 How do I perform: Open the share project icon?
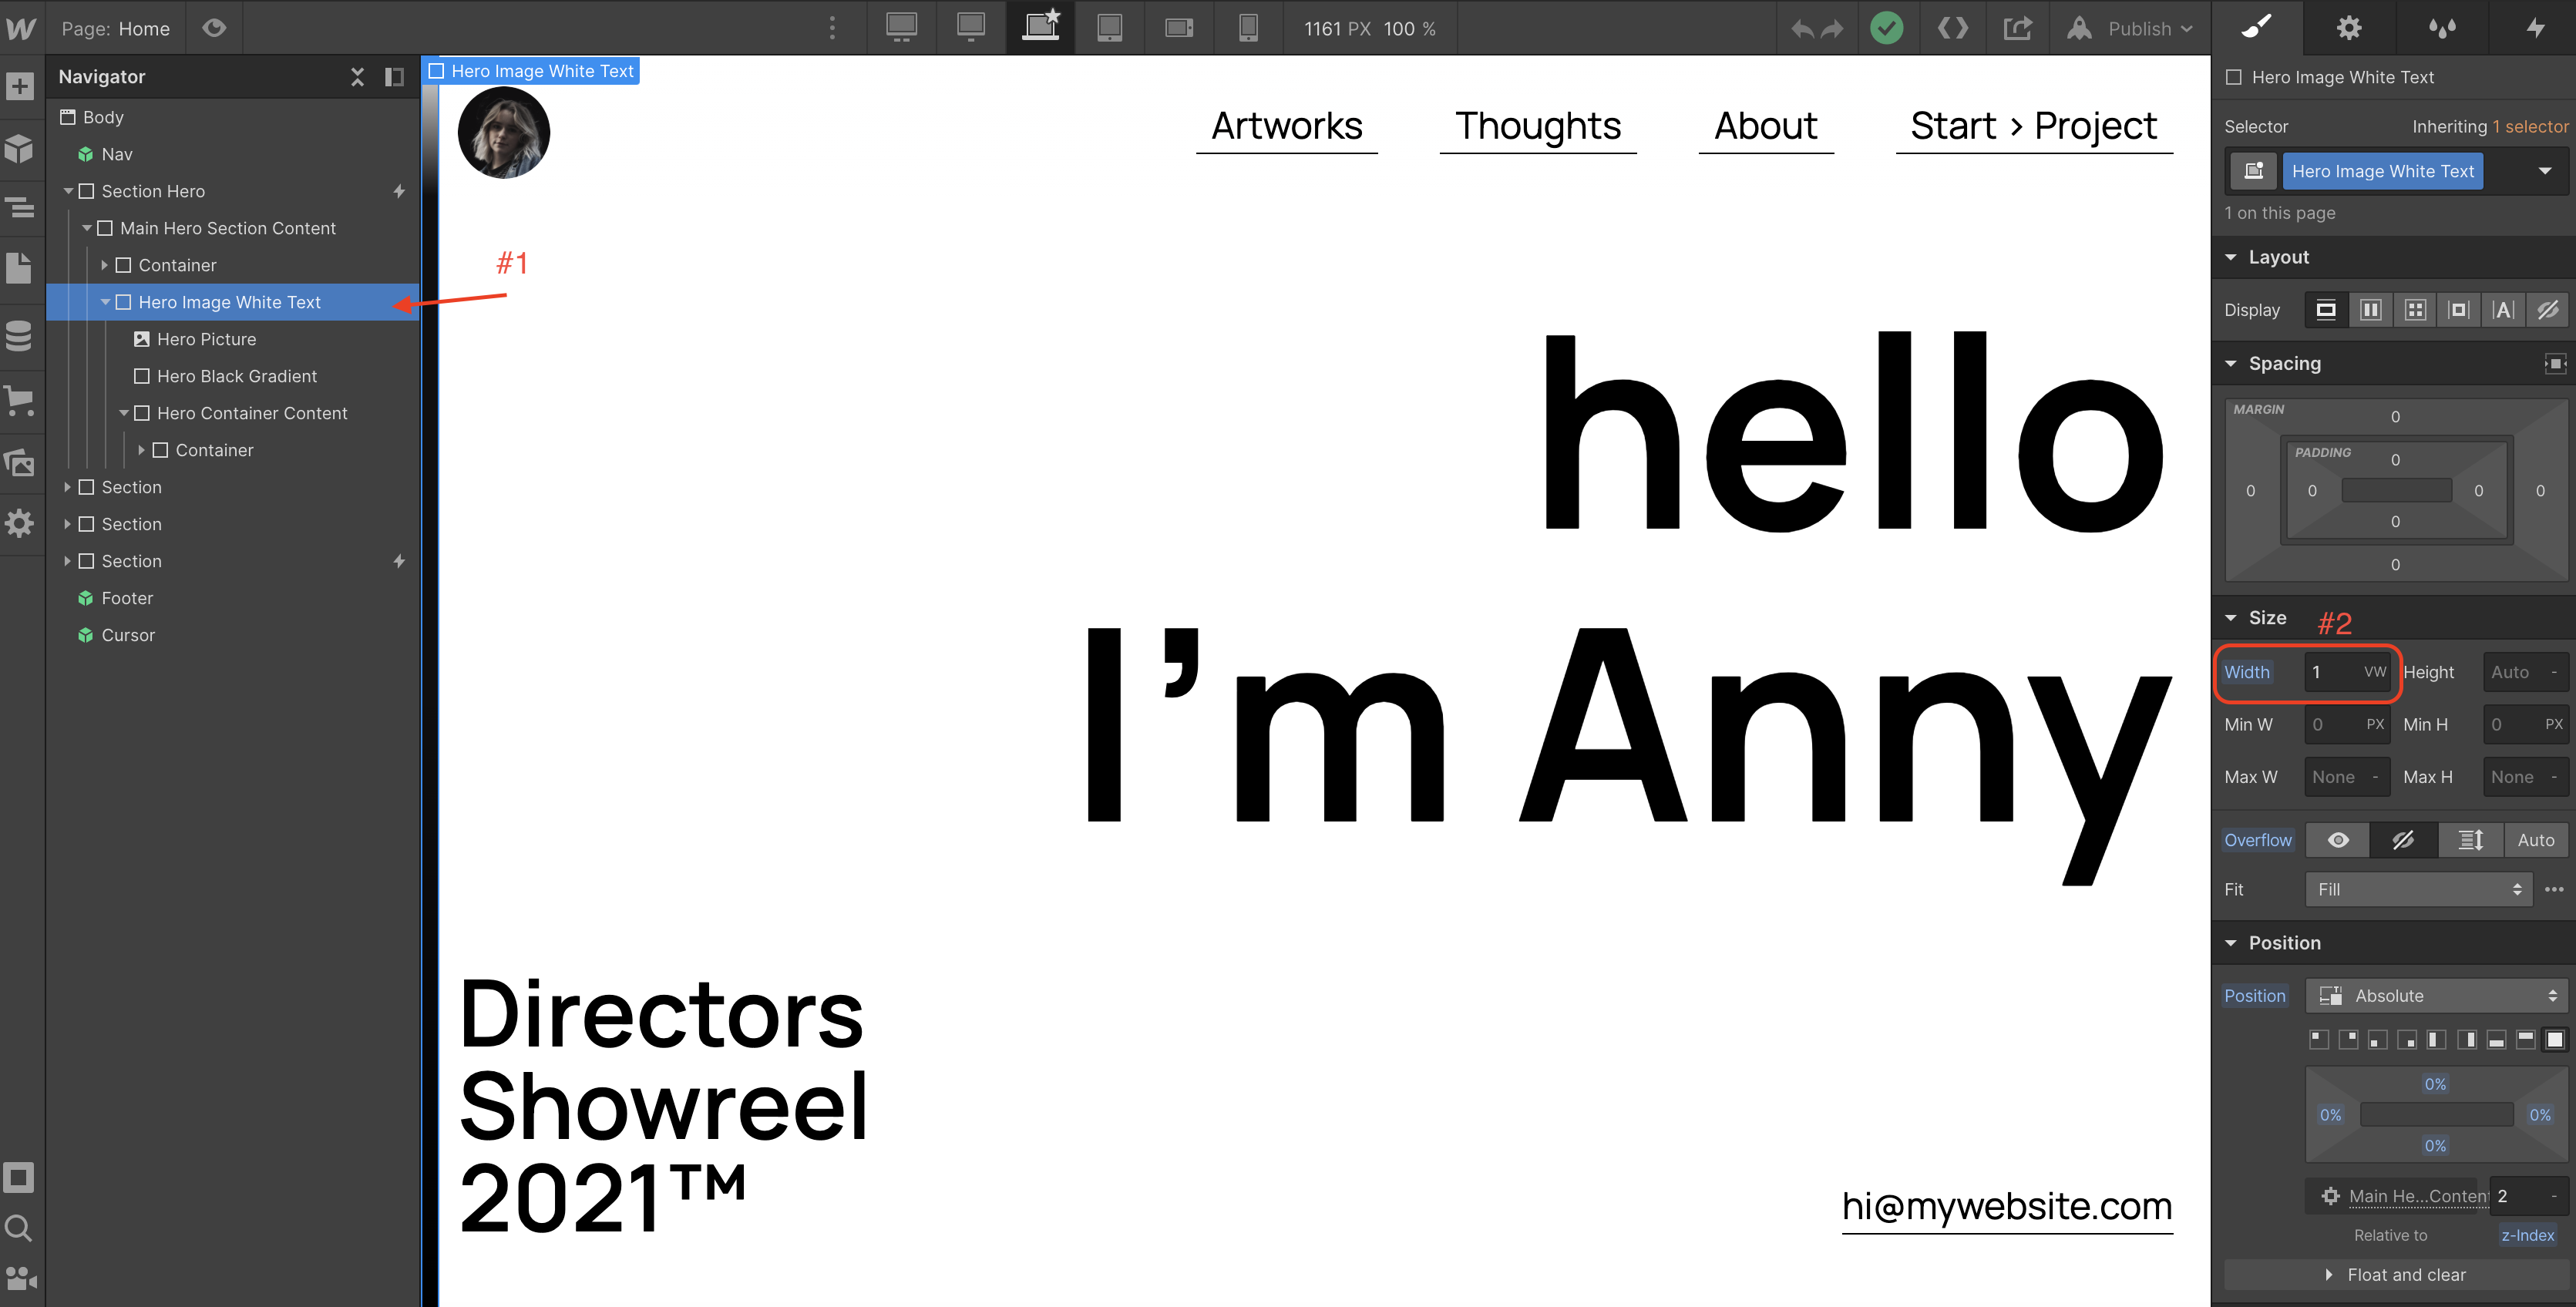(x=2018, y=28)
